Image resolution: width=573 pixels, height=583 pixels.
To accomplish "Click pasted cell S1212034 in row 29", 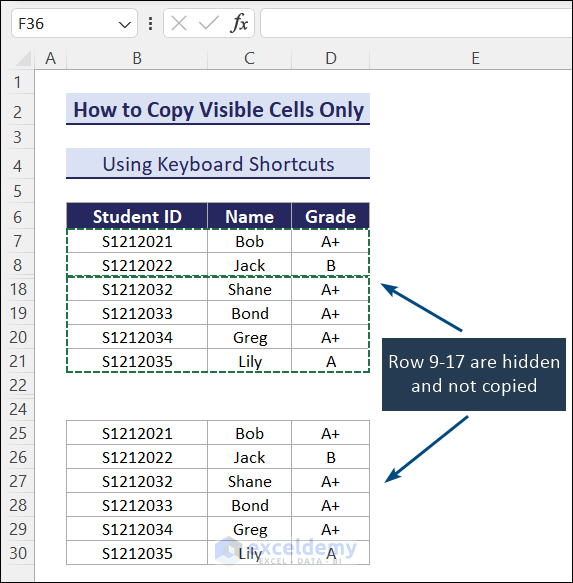I will pyautogui.click(x=137, y=529).
